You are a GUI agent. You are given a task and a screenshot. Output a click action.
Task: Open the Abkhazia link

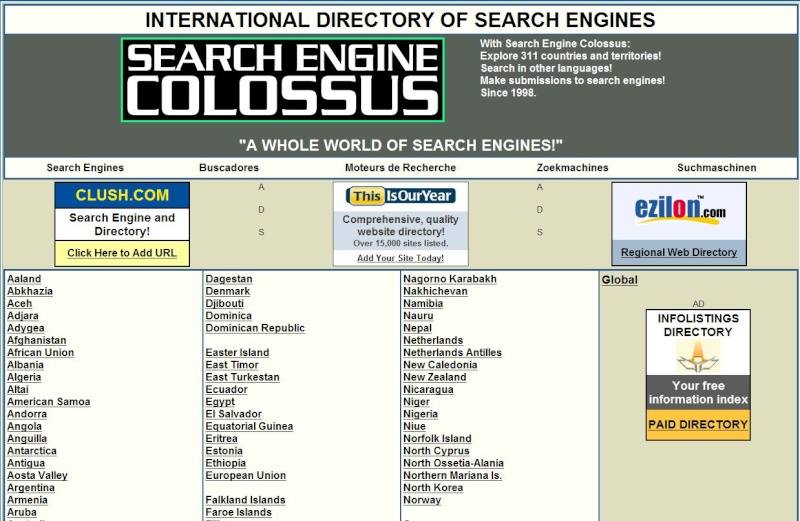[30, 291]
